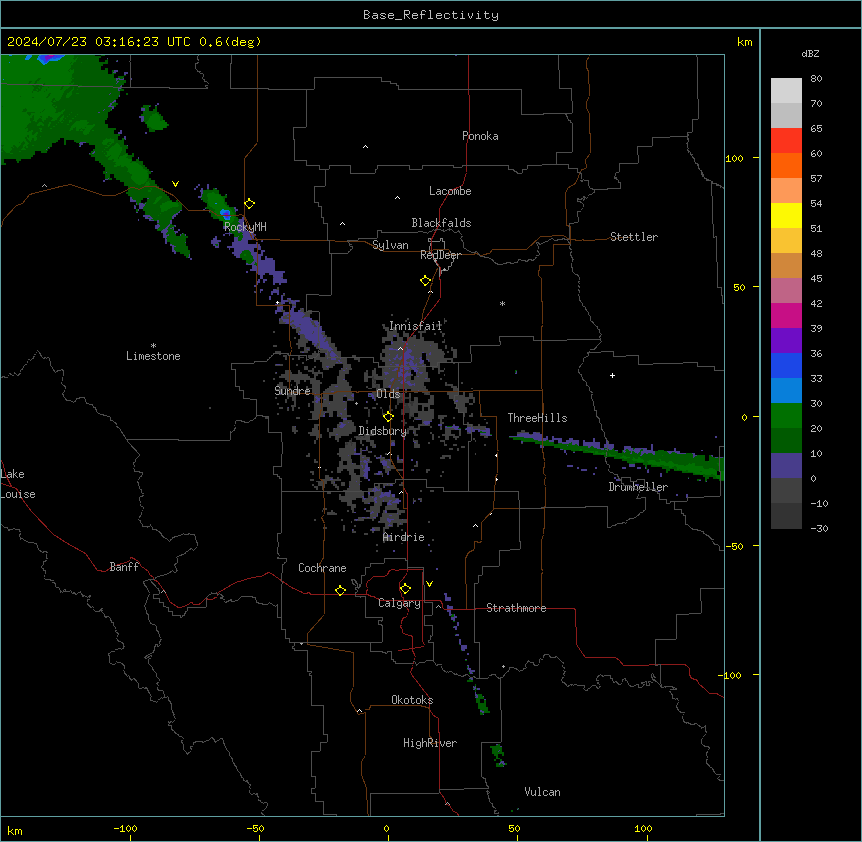Click the yellow diamond marker beside RockyMH
Viewport: 862px width, 842px height.
(x=250, y=204)
